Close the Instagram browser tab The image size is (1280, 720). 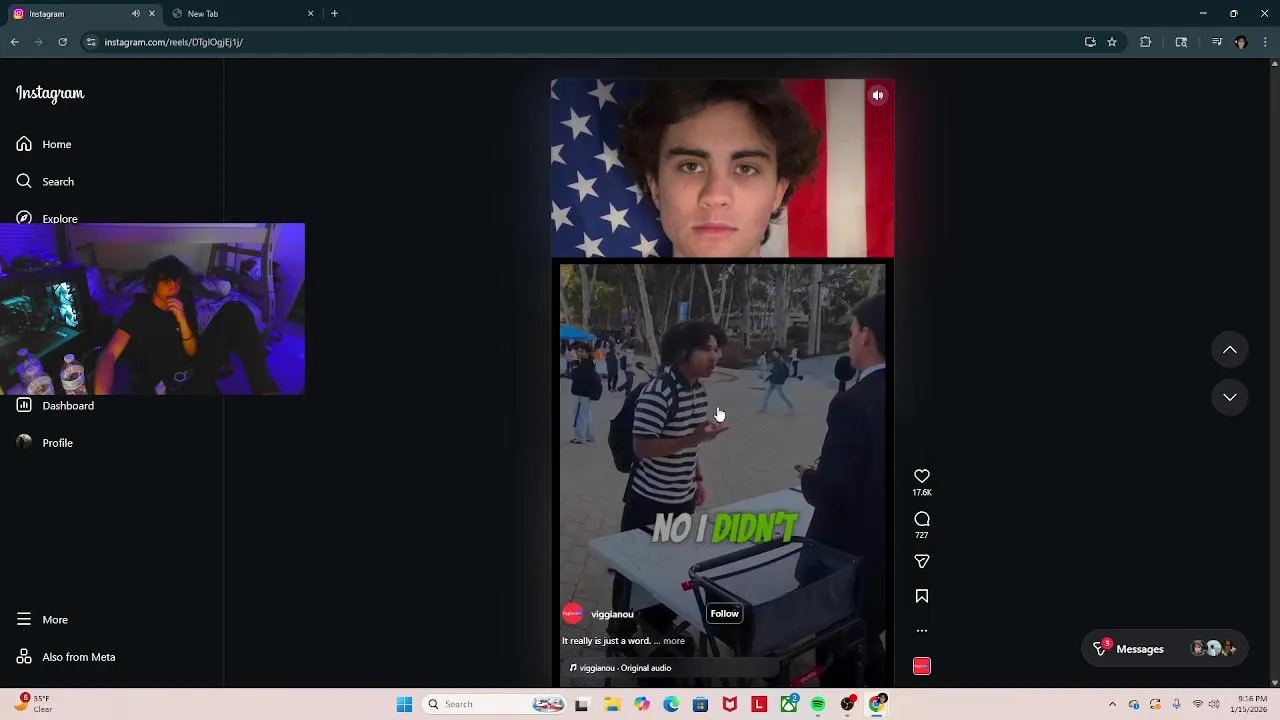(x=152, y=13)
